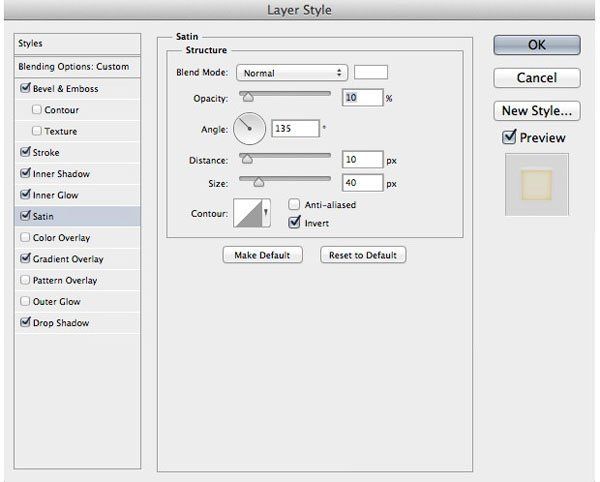This screenshot has height=482, width=600.
Task: Click the OK button
Action: [537, 45]
